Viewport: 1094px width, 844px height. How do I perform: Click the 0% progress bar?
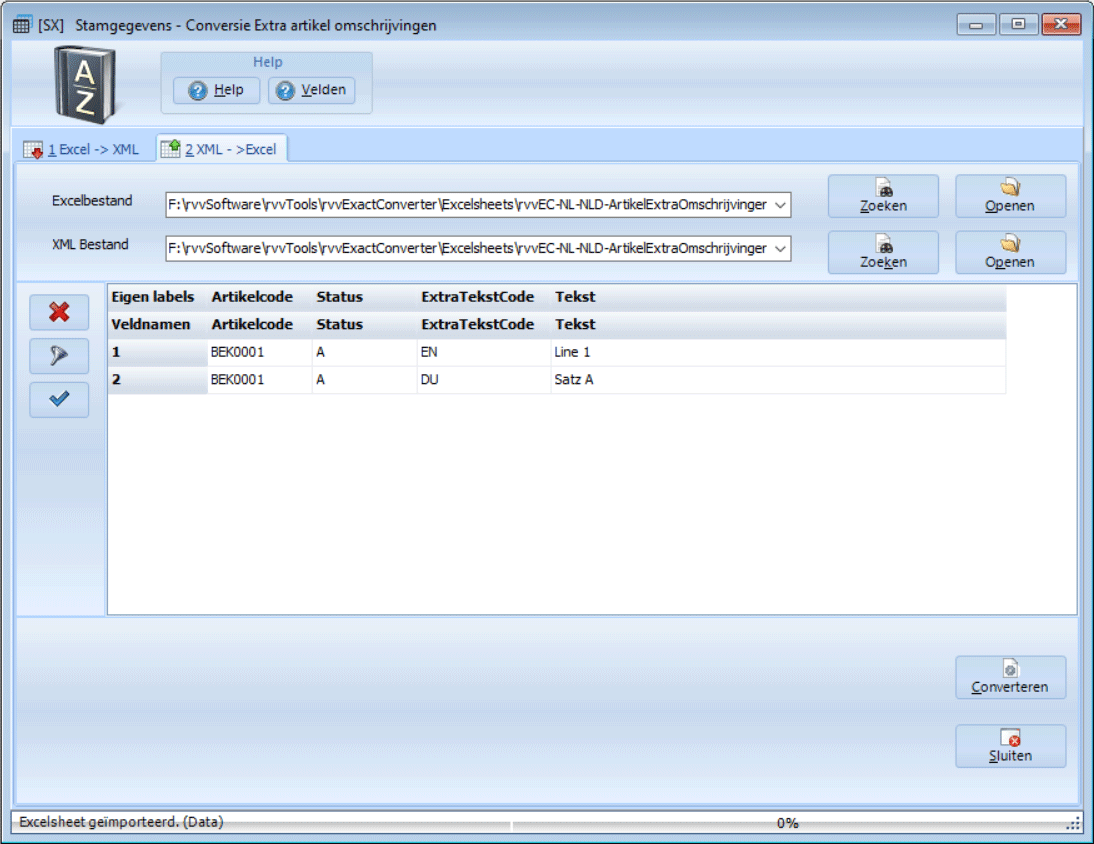pyautogui.click(x=788, y=823)
